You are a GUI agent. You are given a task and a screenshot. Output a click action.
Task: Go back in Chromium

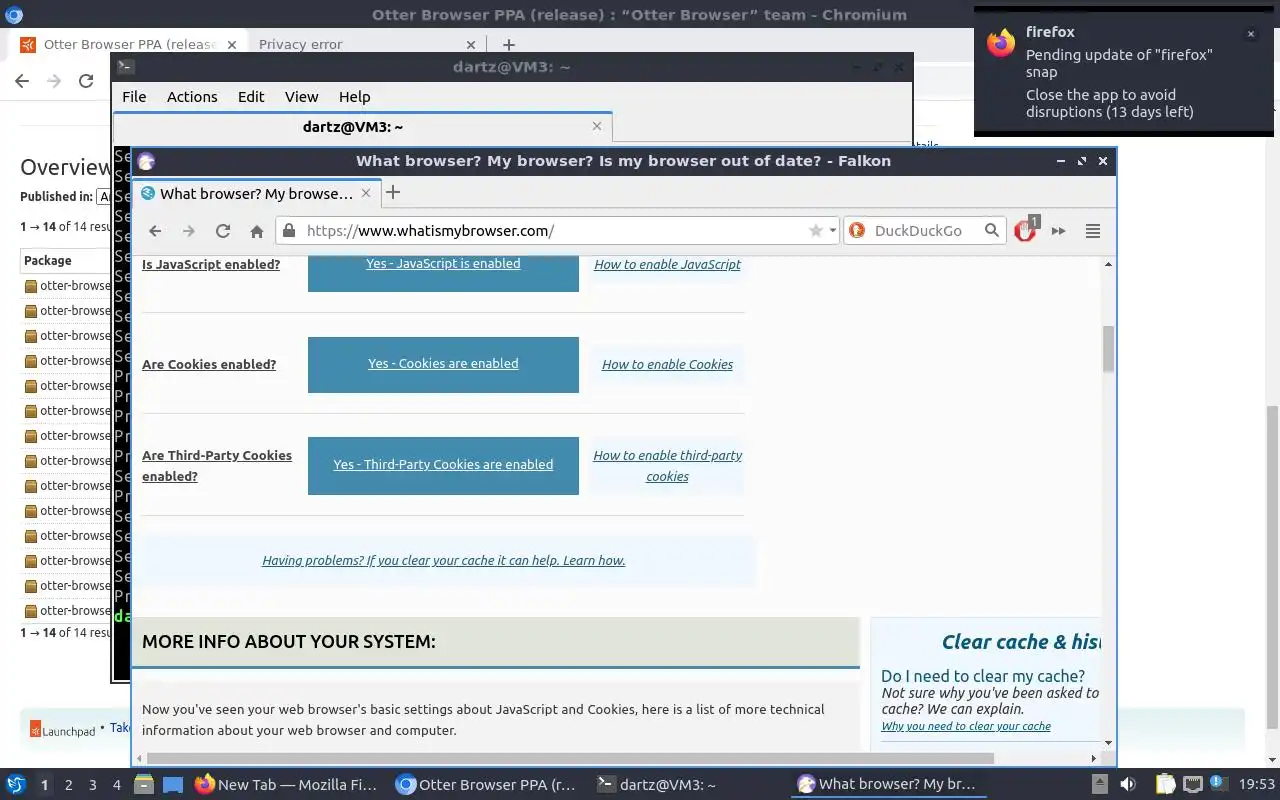(22, 81)
